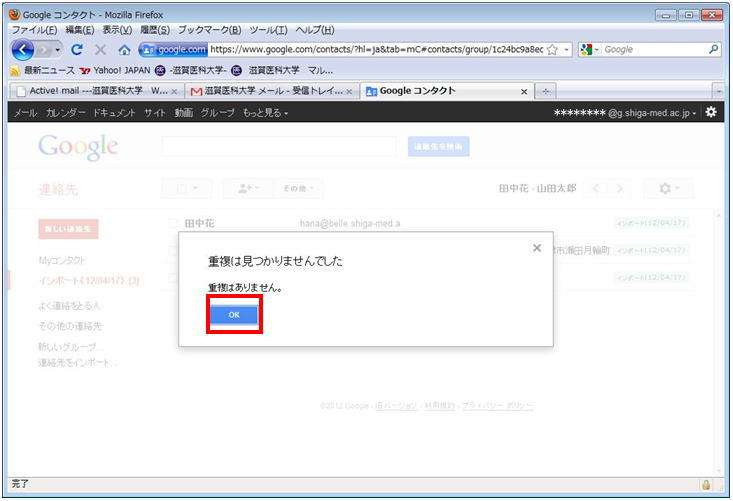Bookmark page with star icon

click(x=552, y=50)
